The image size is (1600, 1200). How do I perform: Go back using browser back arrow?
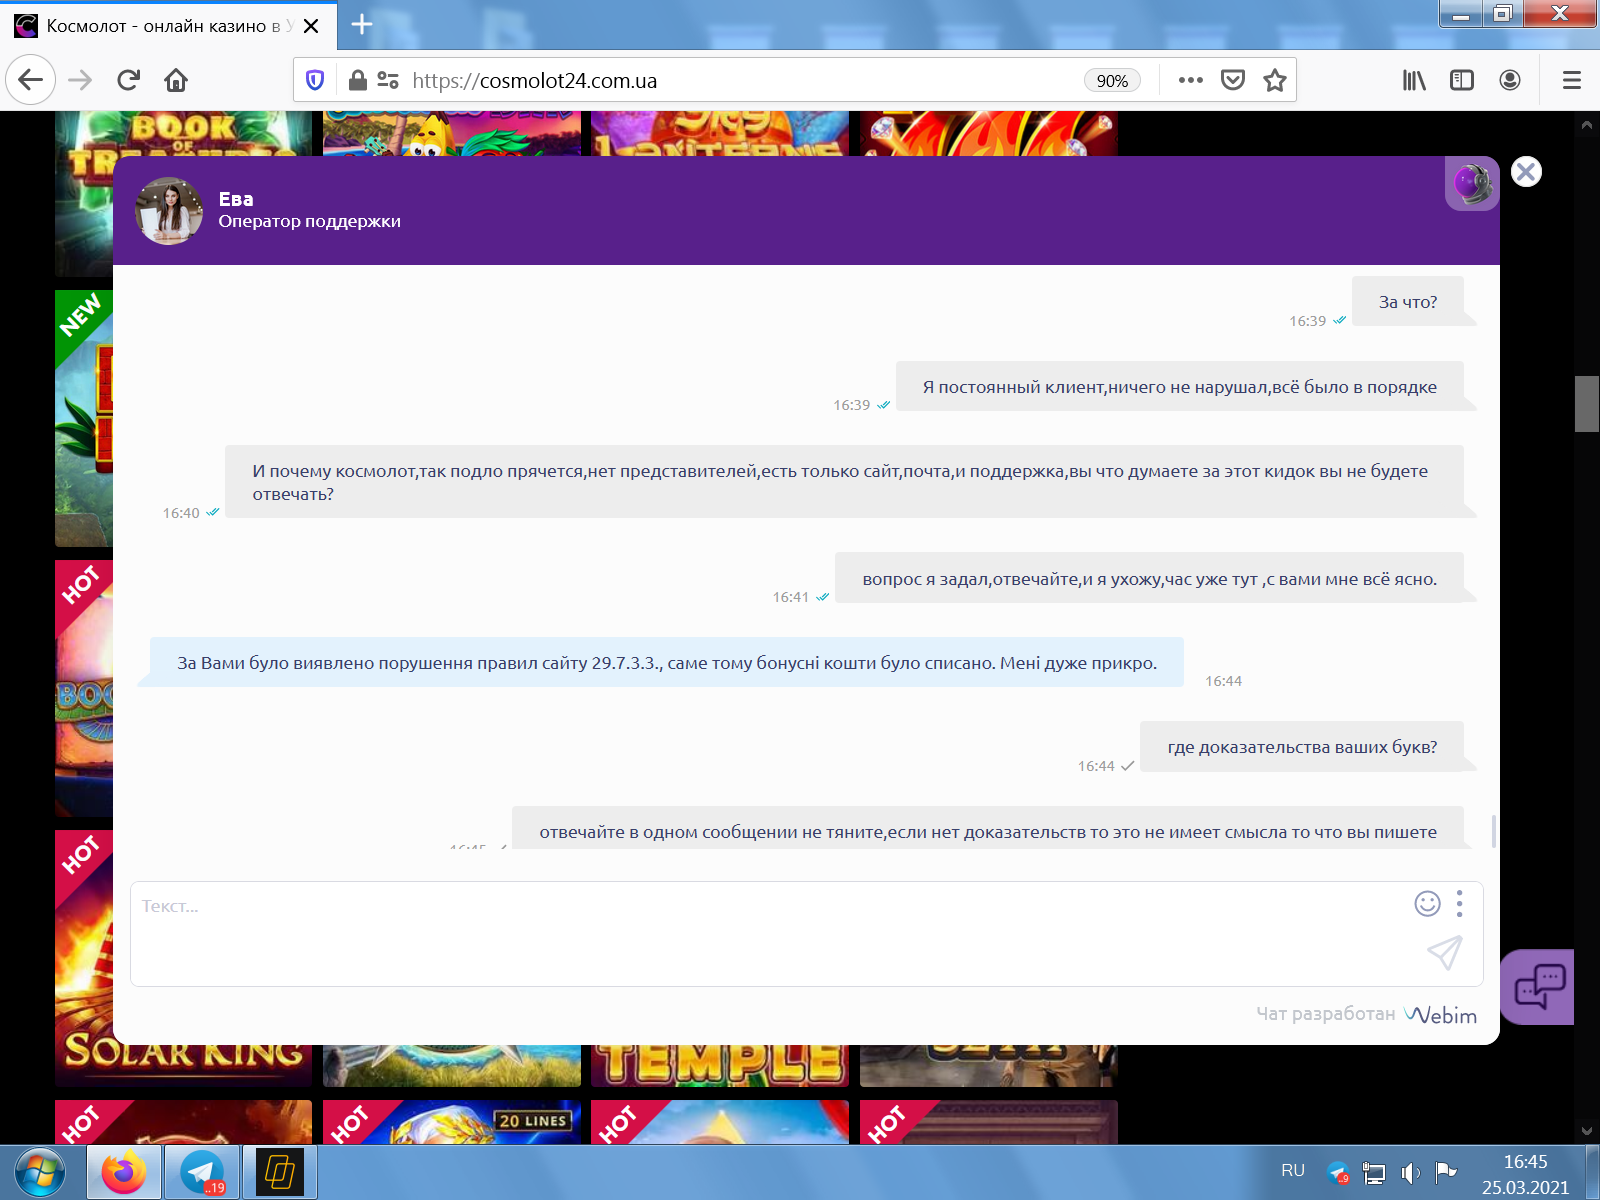(30, 80)
